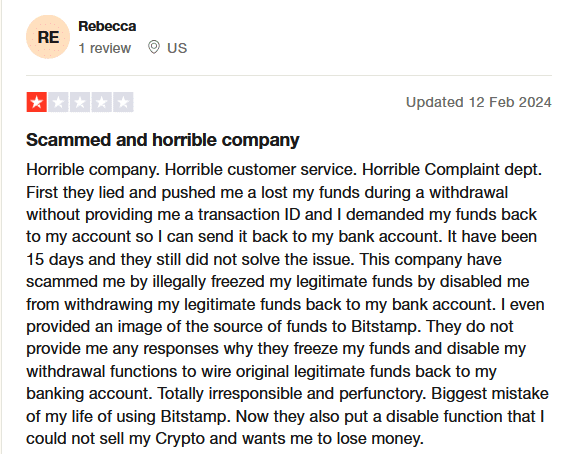Select the phrase 'Biggest mistake' in the review

[x=490, y=394]
